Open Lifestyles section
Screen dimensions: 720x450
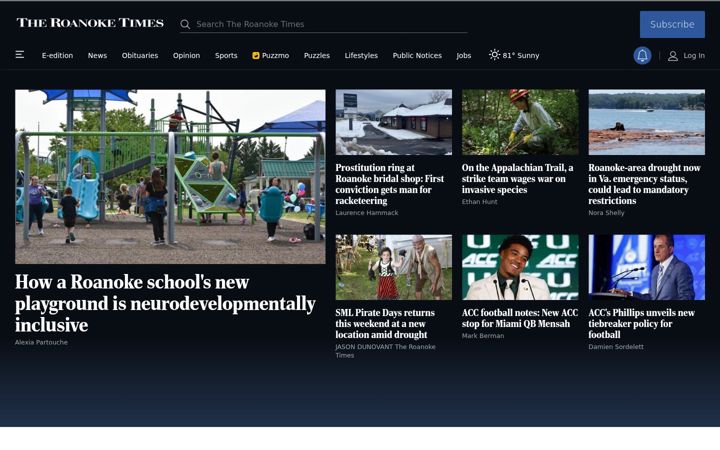point(361,56)
